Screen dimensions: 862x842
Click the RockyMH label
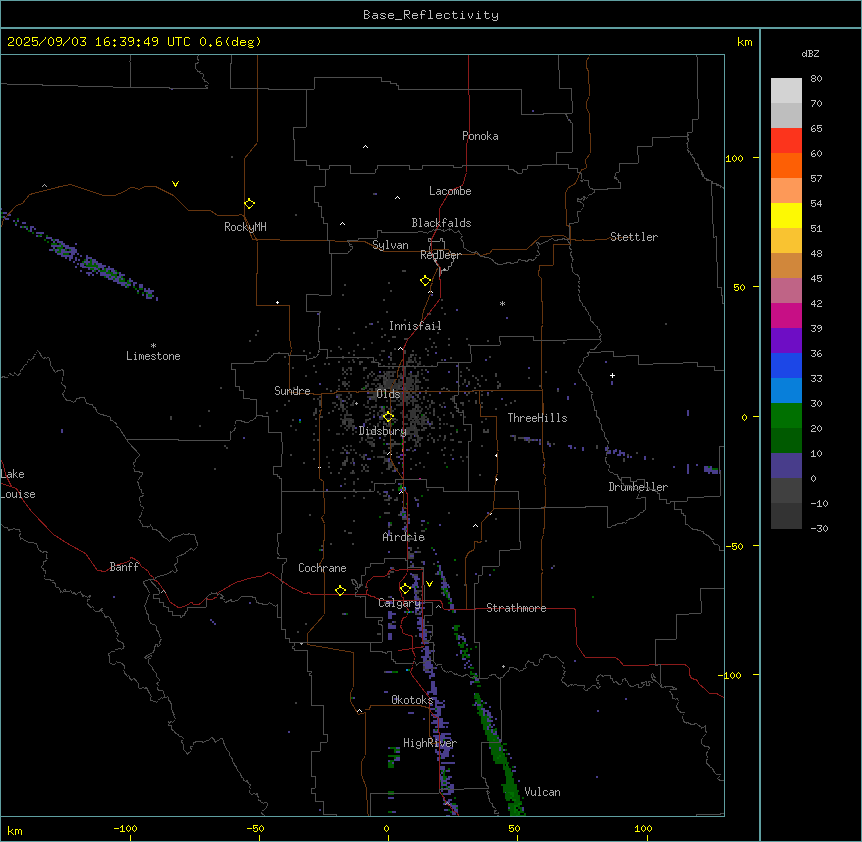click(245, 227)
